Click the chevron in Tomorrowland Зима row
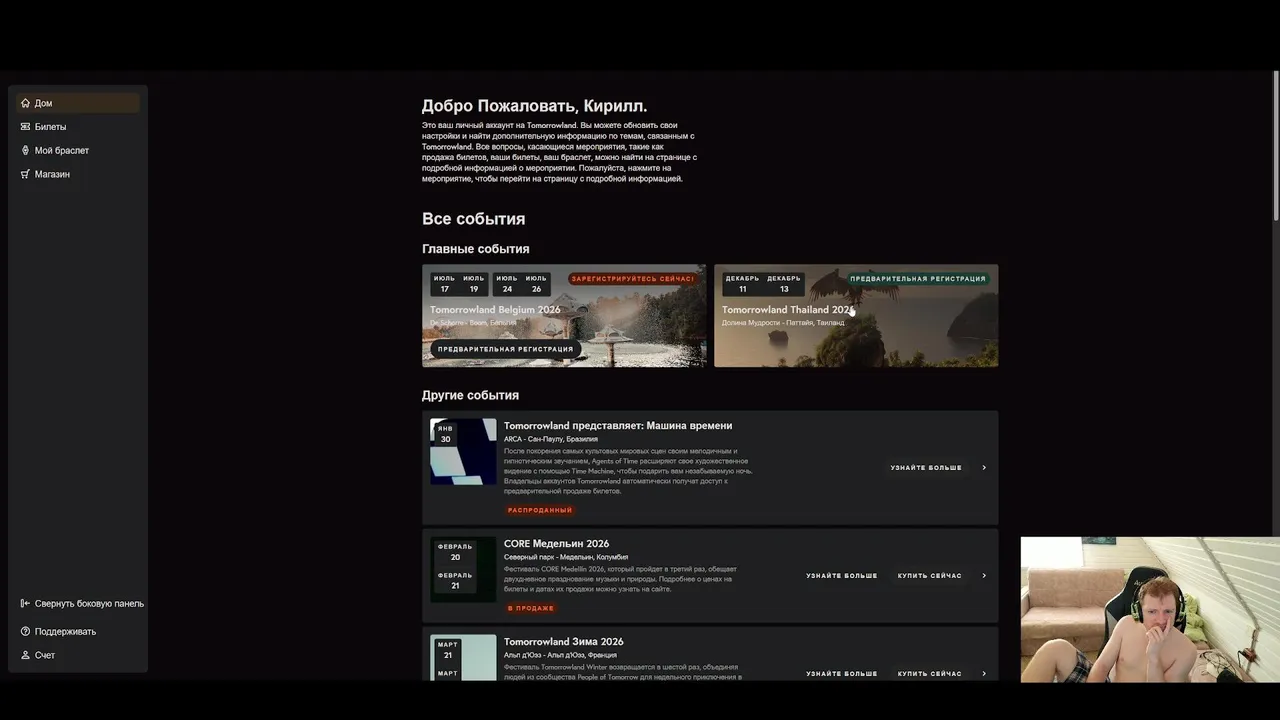Viewport: 1280px width, 720px height. coord(984,674)
